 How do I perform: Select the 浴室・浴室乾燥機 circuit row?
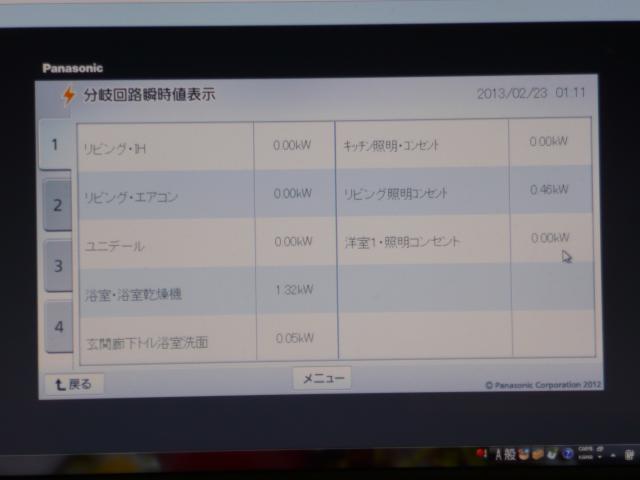pos(166,294)
